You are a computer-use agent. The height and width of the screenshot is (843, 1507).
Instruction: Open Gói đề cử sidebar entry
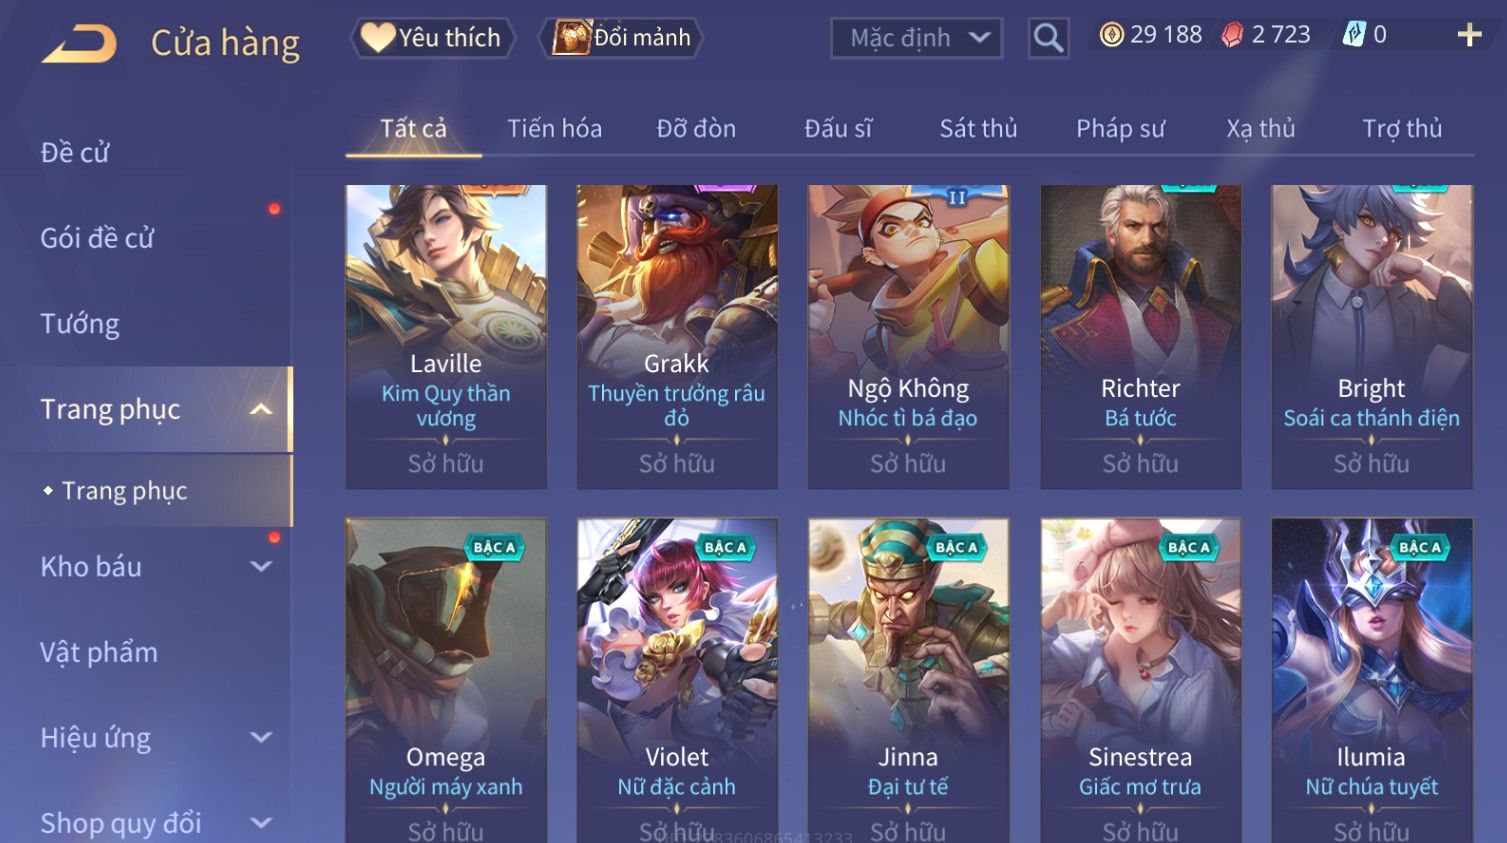[x=97, y=238]
